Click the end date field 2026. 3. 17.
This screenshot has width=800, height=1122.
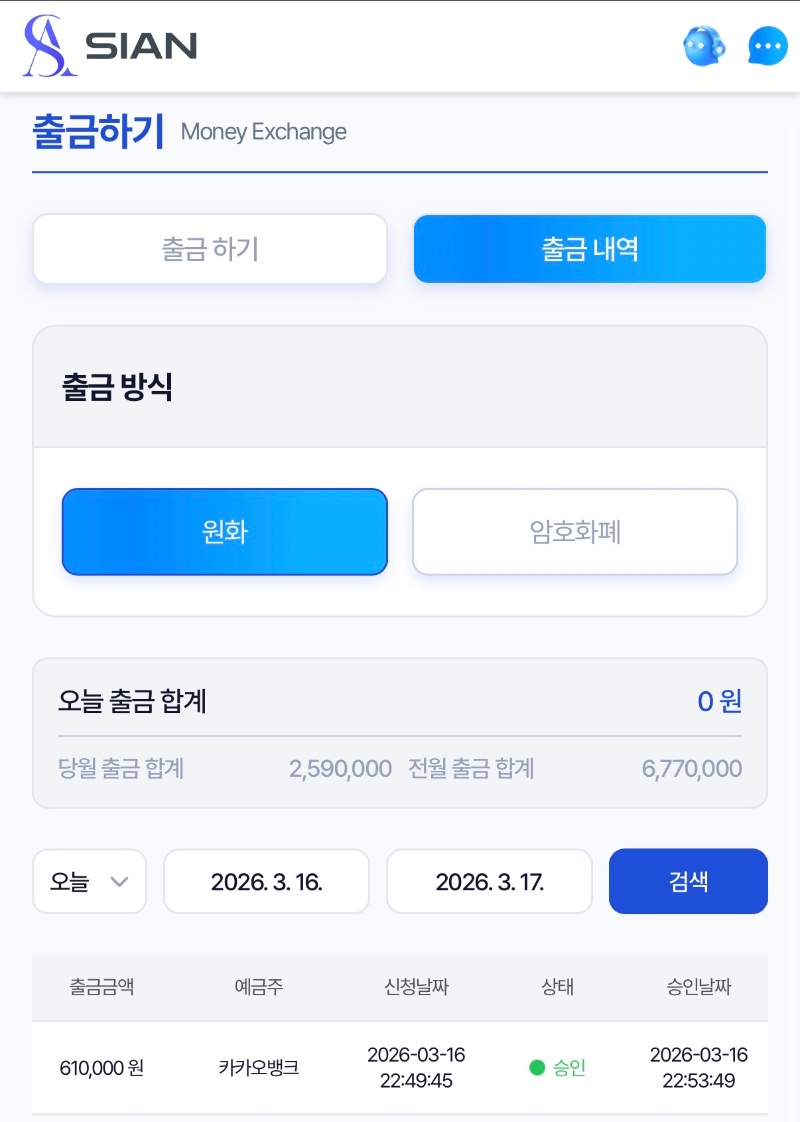pos(489,881)
